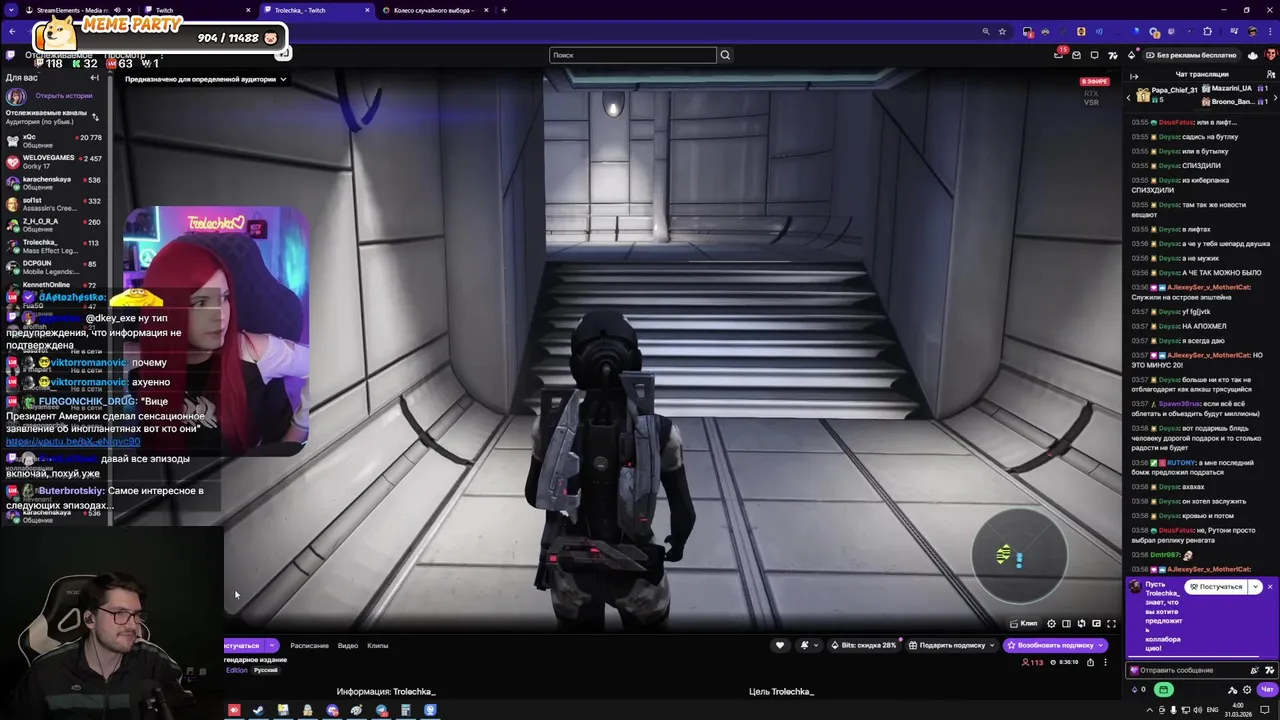Switch to Колесо случайного выбора tab
Image resolution: width=1280 pixels, height=720 pixels.
(434, 10)
